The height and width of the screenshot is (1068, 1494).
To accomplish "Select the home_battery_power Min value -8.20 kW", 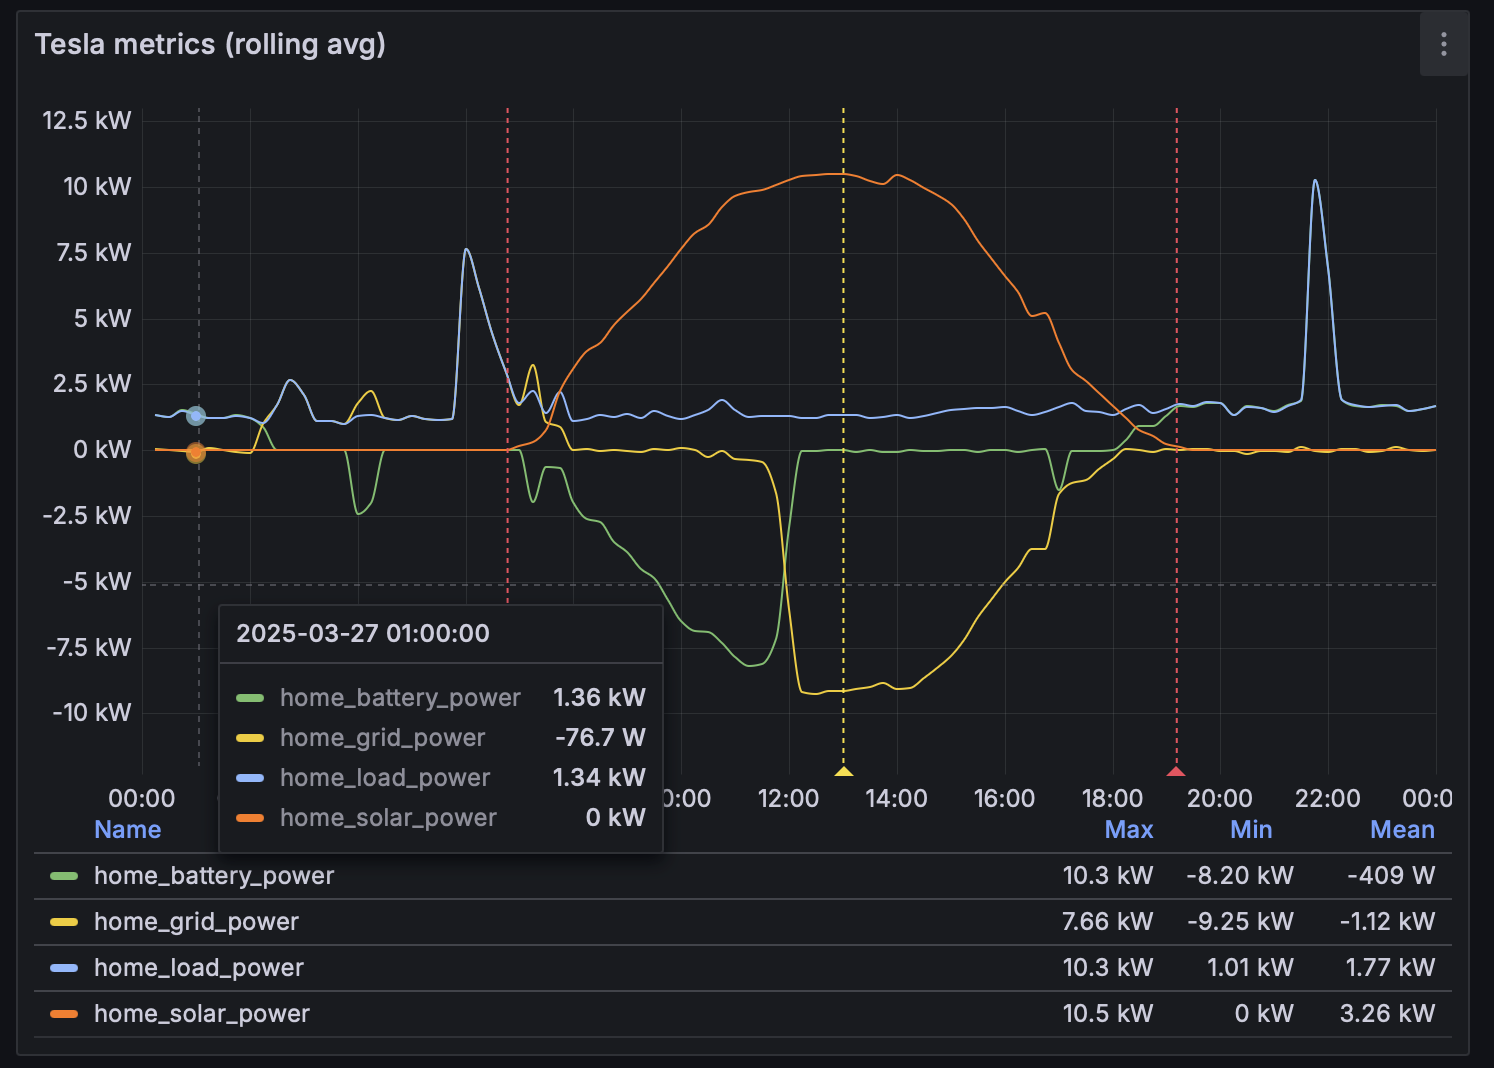I will (1240, 876).
